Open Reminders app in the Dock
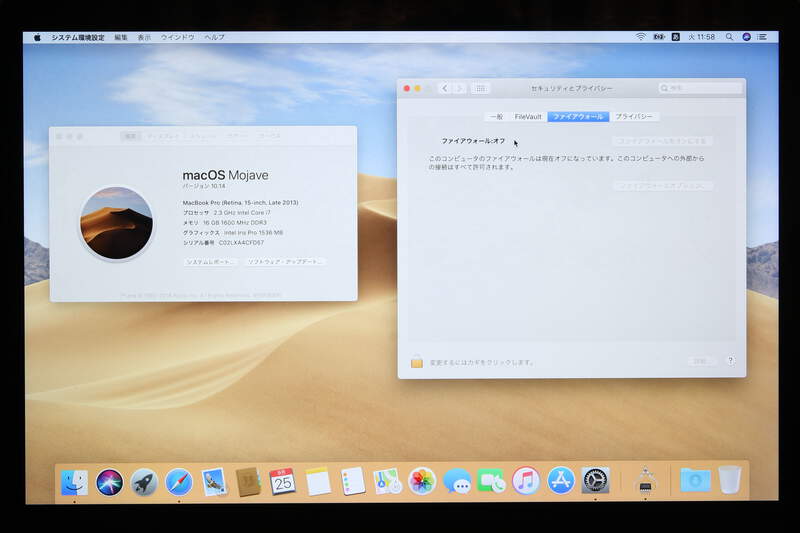800x533 pixels. 353,481
